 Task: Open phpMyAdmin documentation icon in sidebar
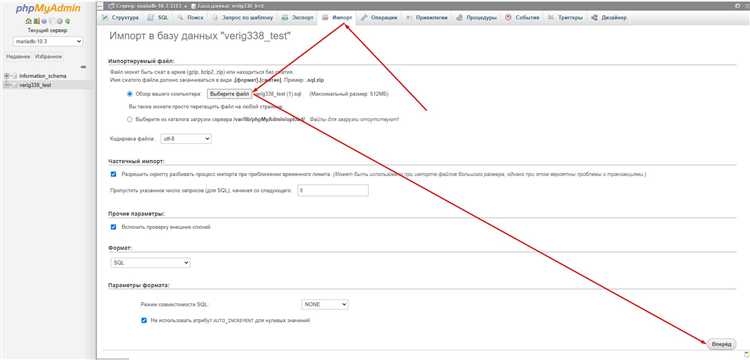[44, 22]
